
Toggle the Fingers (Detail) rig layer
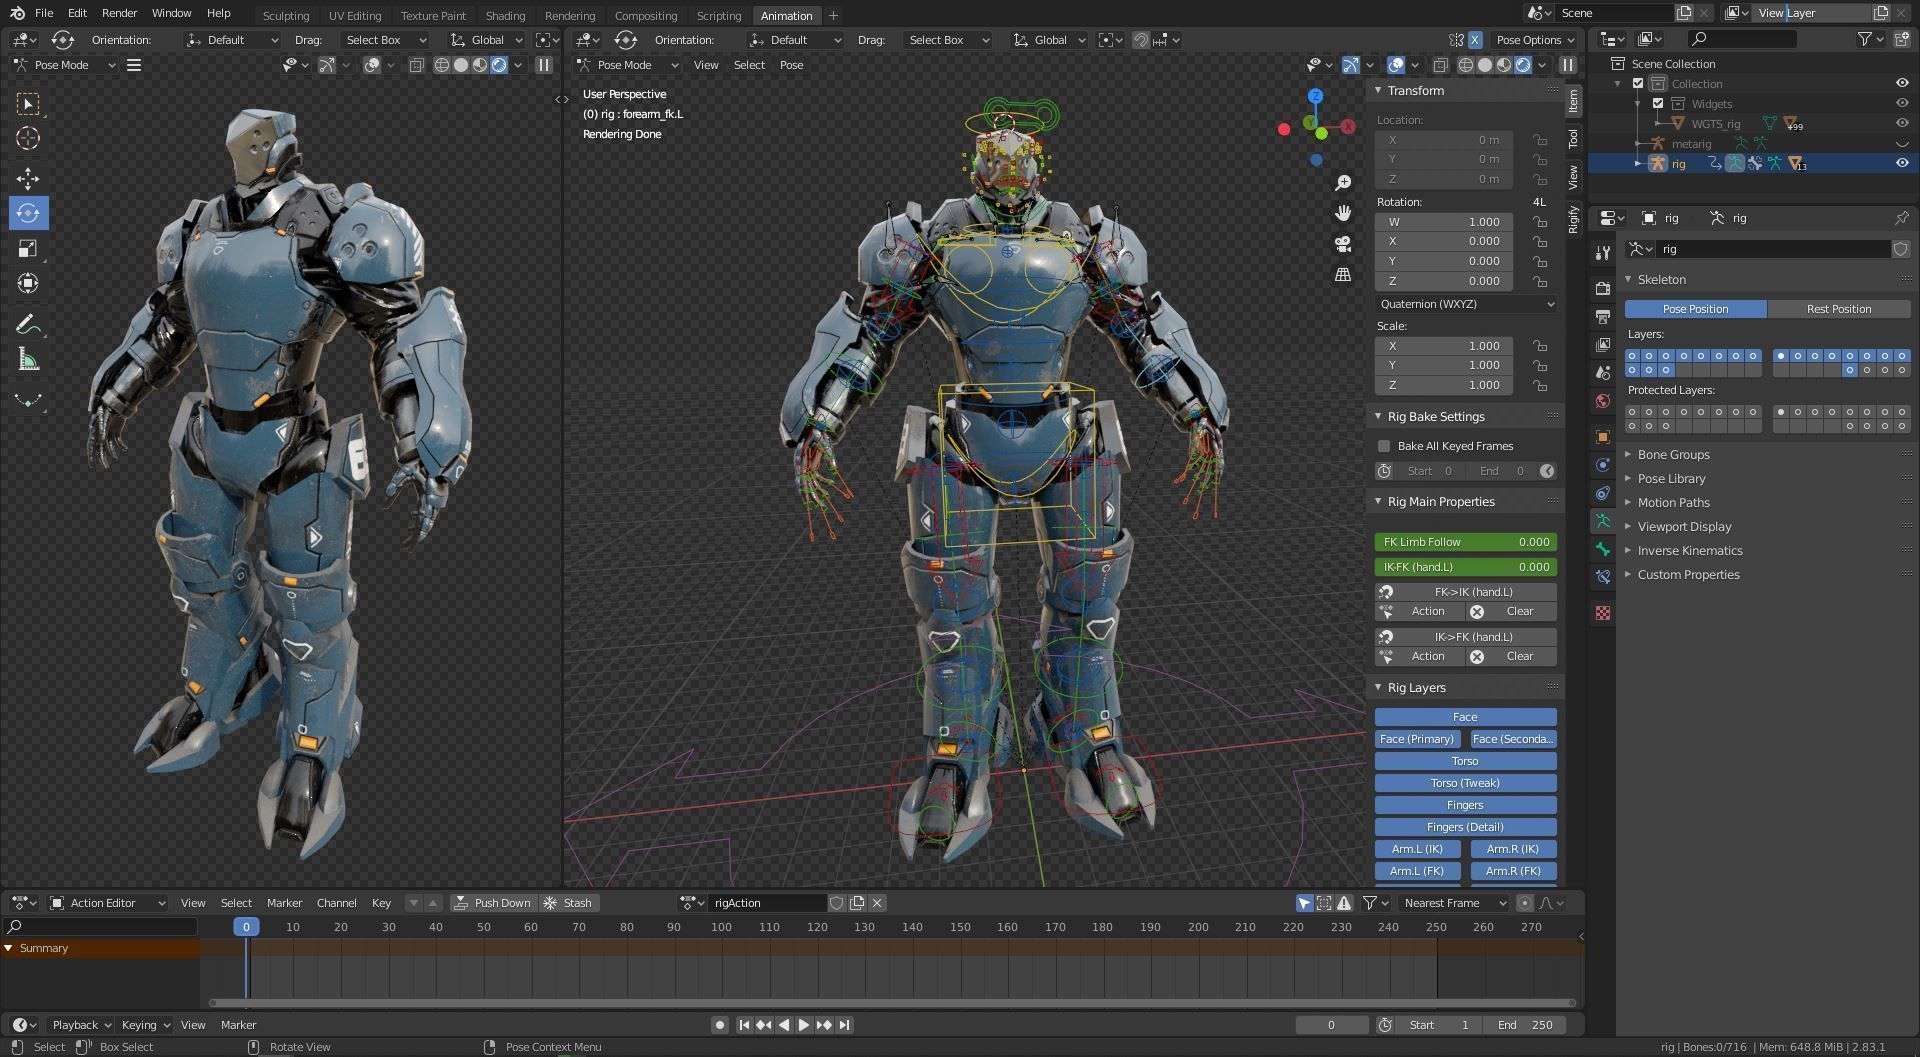(1466, 827)
